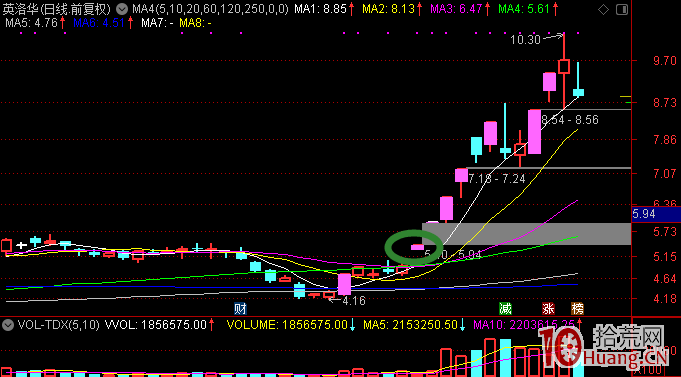Viewport: 681px width, 377px height.
Task: Click the 榜 leaderboard marker
Action: (577, 309)
